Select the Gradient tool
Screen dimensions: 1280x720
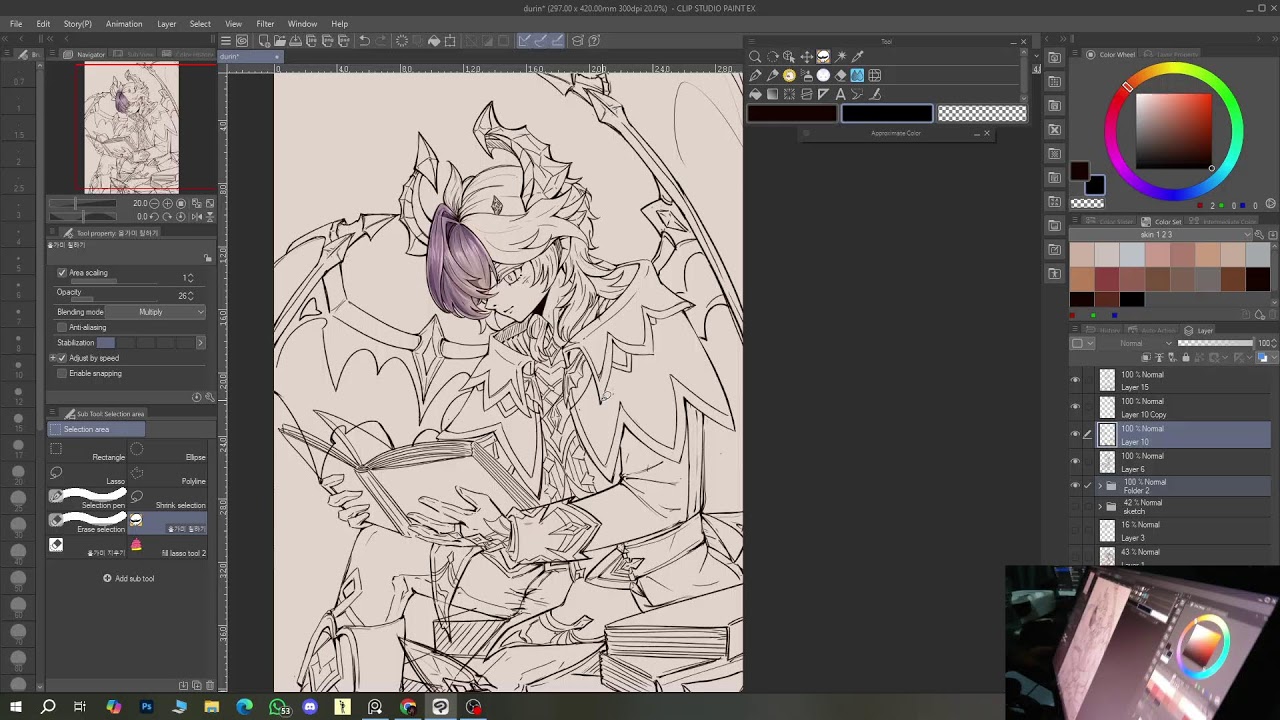point(772,94)
